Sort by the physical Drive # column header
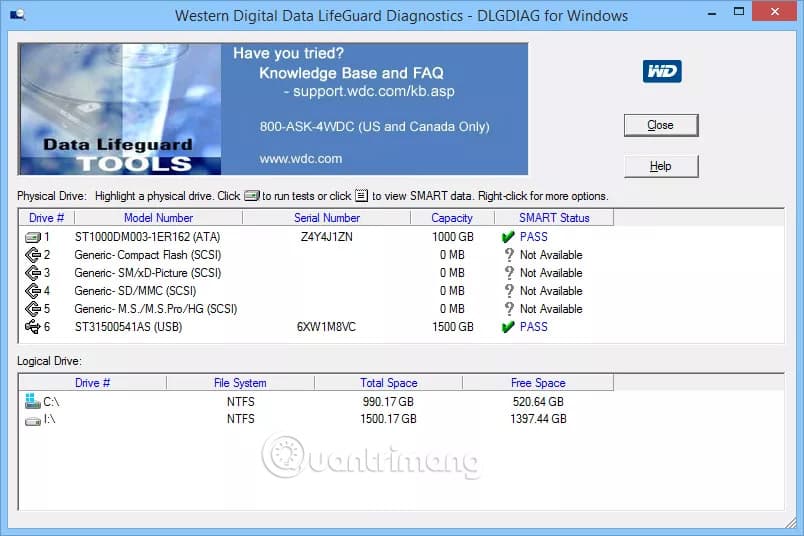The height and width of the screenshot is (536, 804). [x=46, y=217]
